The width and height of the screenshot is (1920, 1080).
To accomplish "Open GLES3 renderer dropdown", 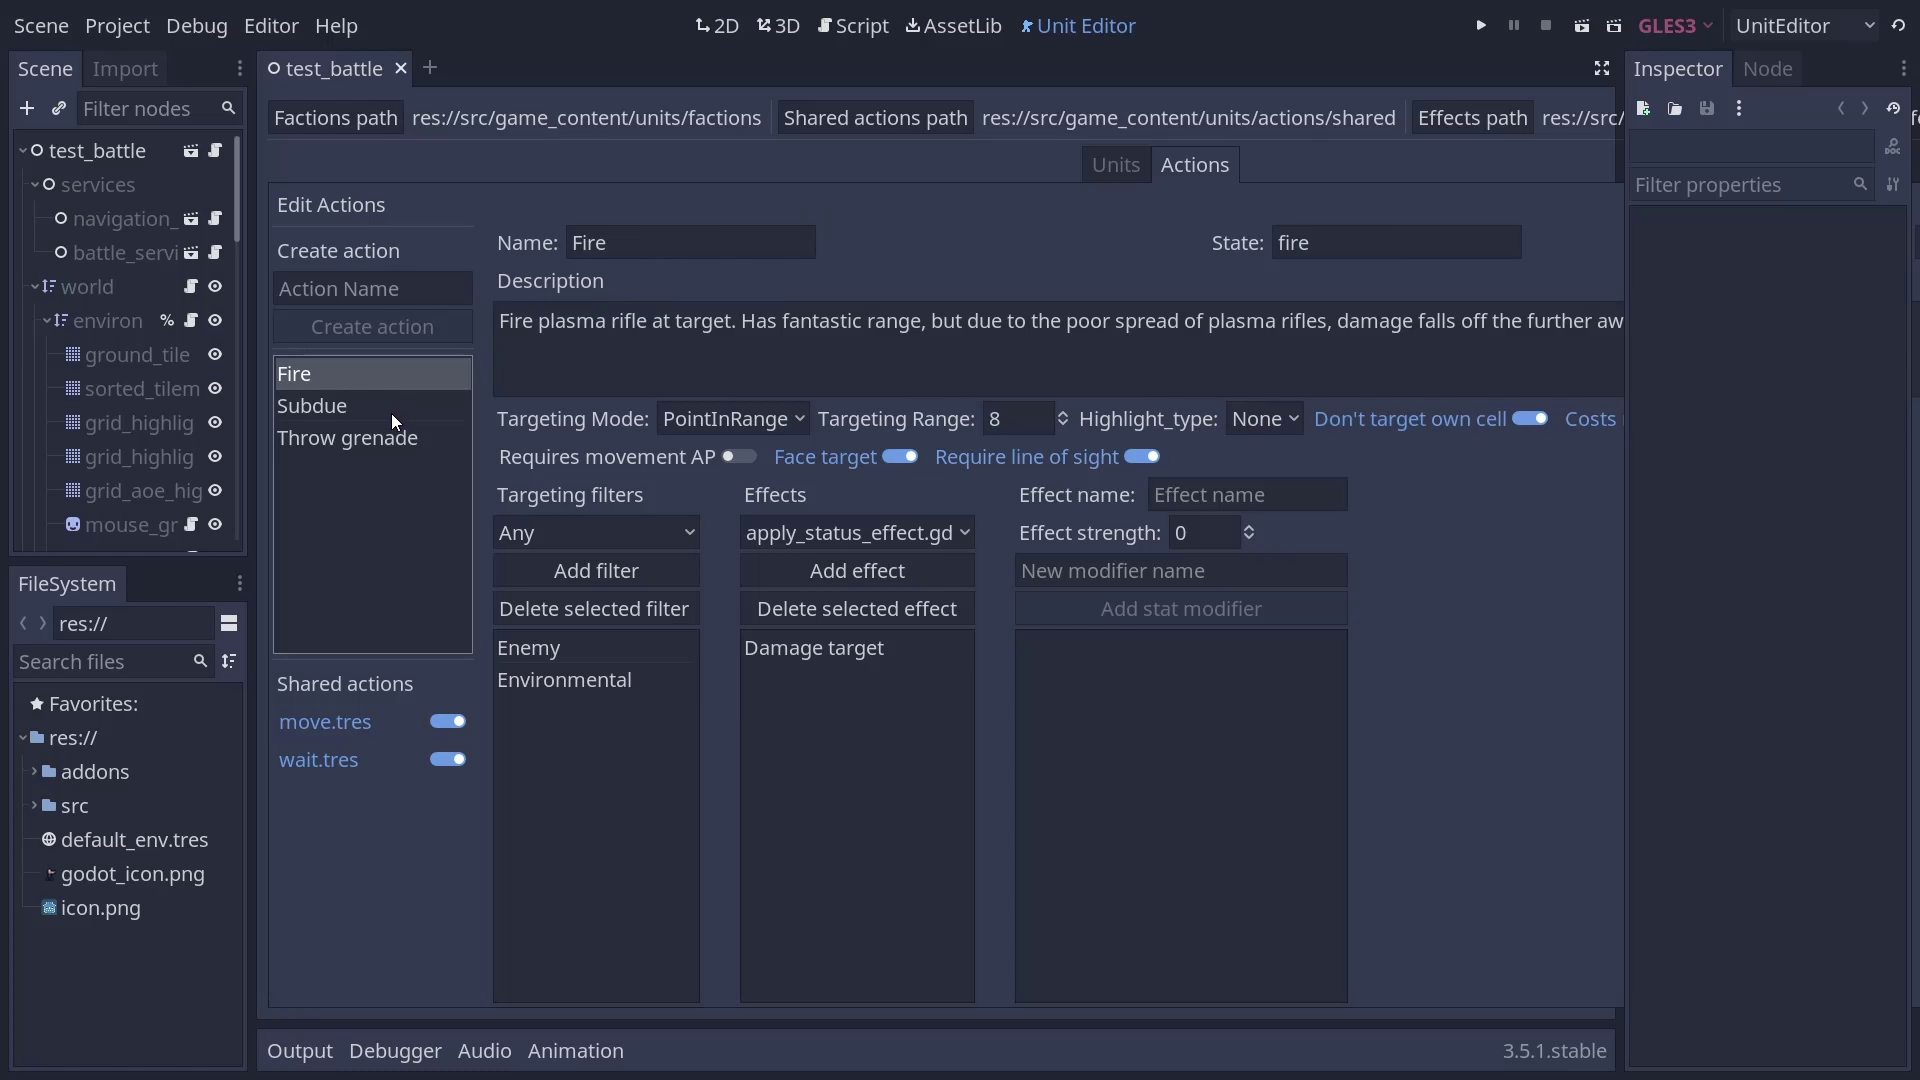I will [1675, 26].
